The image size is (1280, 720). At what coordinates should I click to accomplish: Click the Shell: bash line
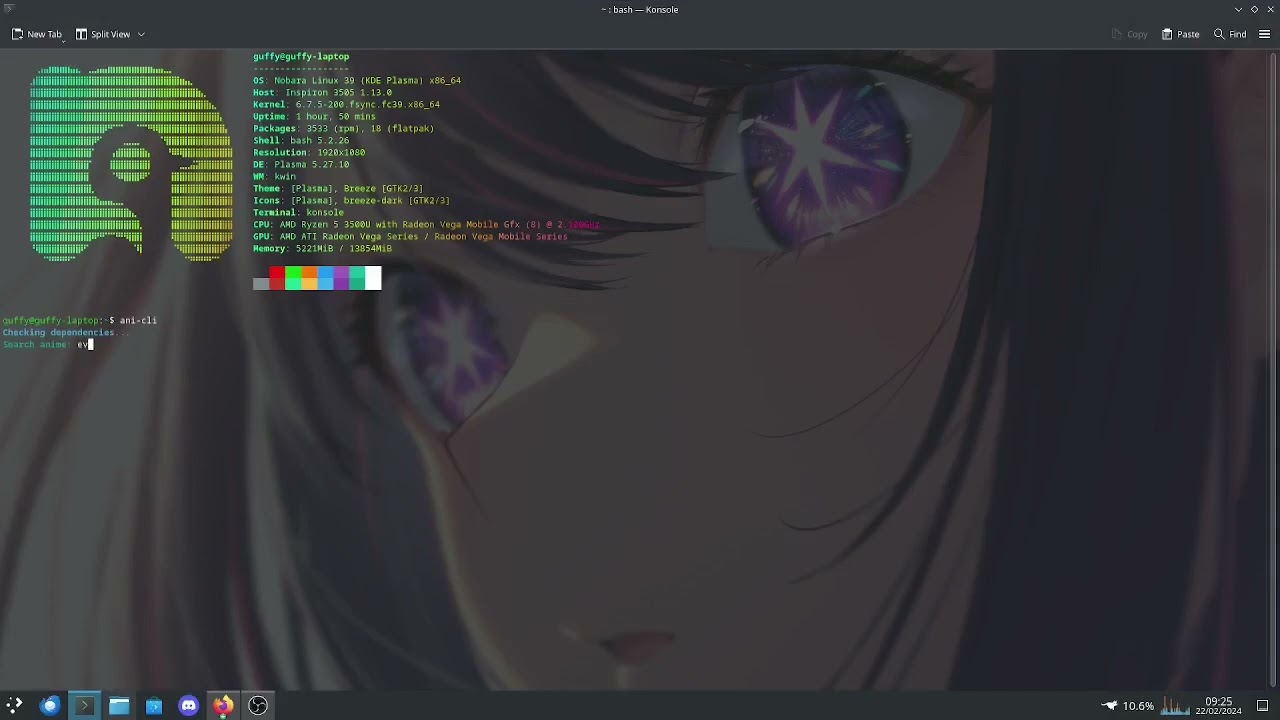tap(301, 141)
